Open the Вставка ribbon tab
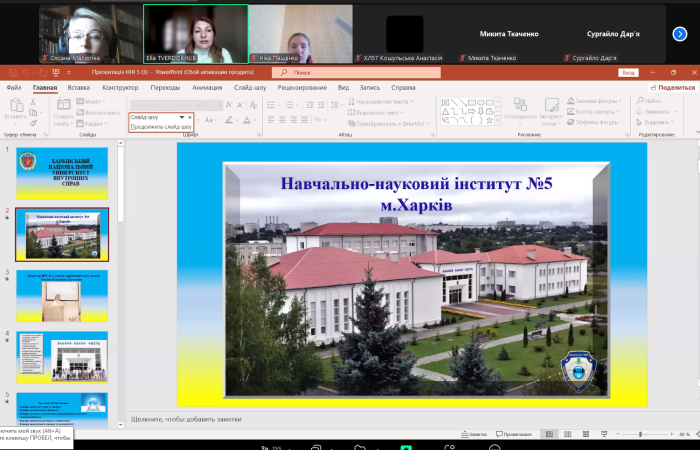This screenshot has height=450, width=700. pos(80,87)
